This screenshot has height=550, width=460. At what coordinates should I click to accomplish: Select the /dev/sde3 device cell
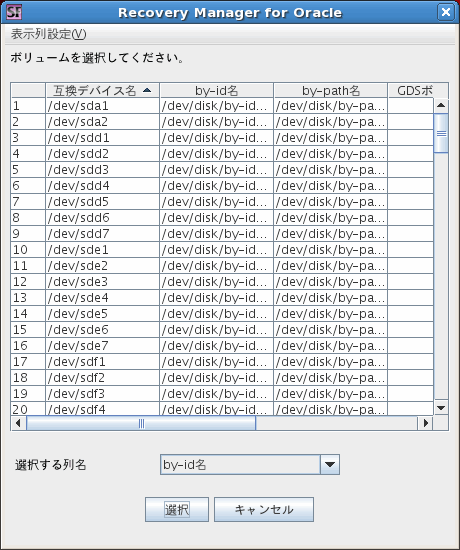click(102, 282)
